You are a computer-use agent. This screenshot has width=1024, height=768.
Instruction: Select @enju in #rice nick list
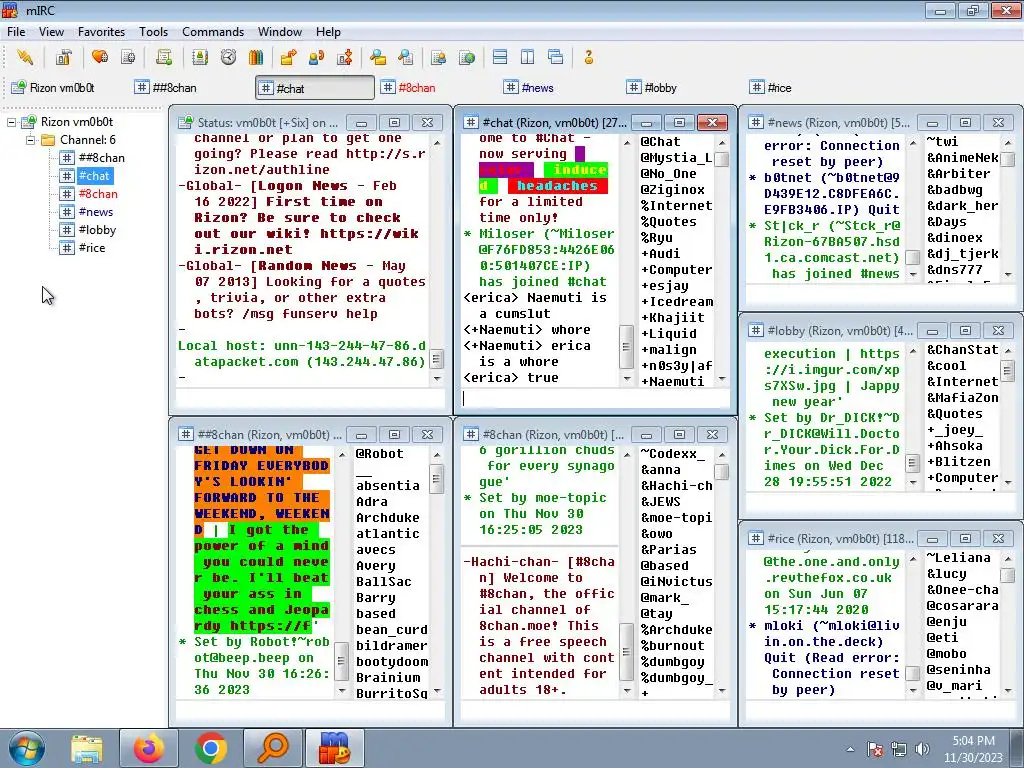[947, 622]
